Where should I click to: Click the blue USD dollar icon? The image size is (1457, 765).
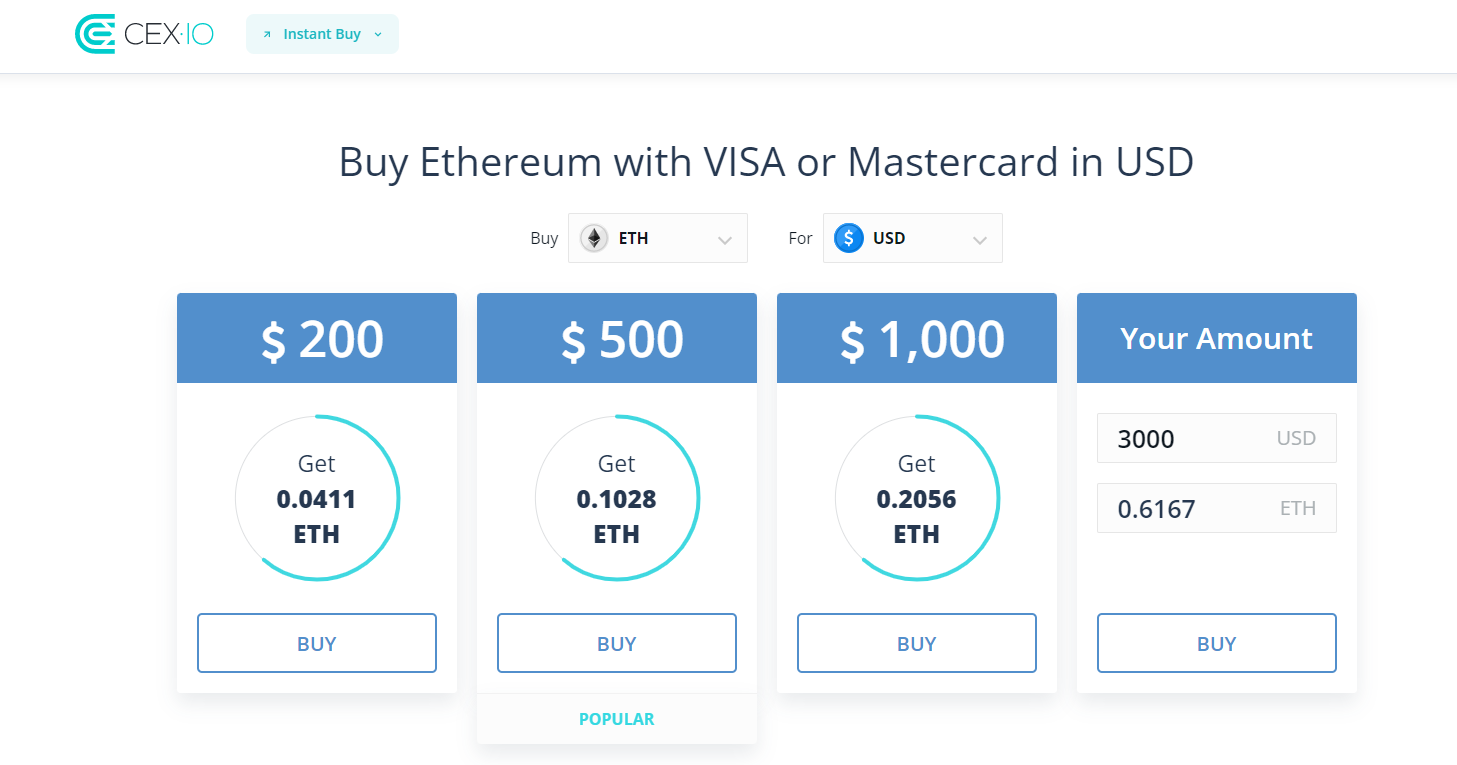pos(849,238)
